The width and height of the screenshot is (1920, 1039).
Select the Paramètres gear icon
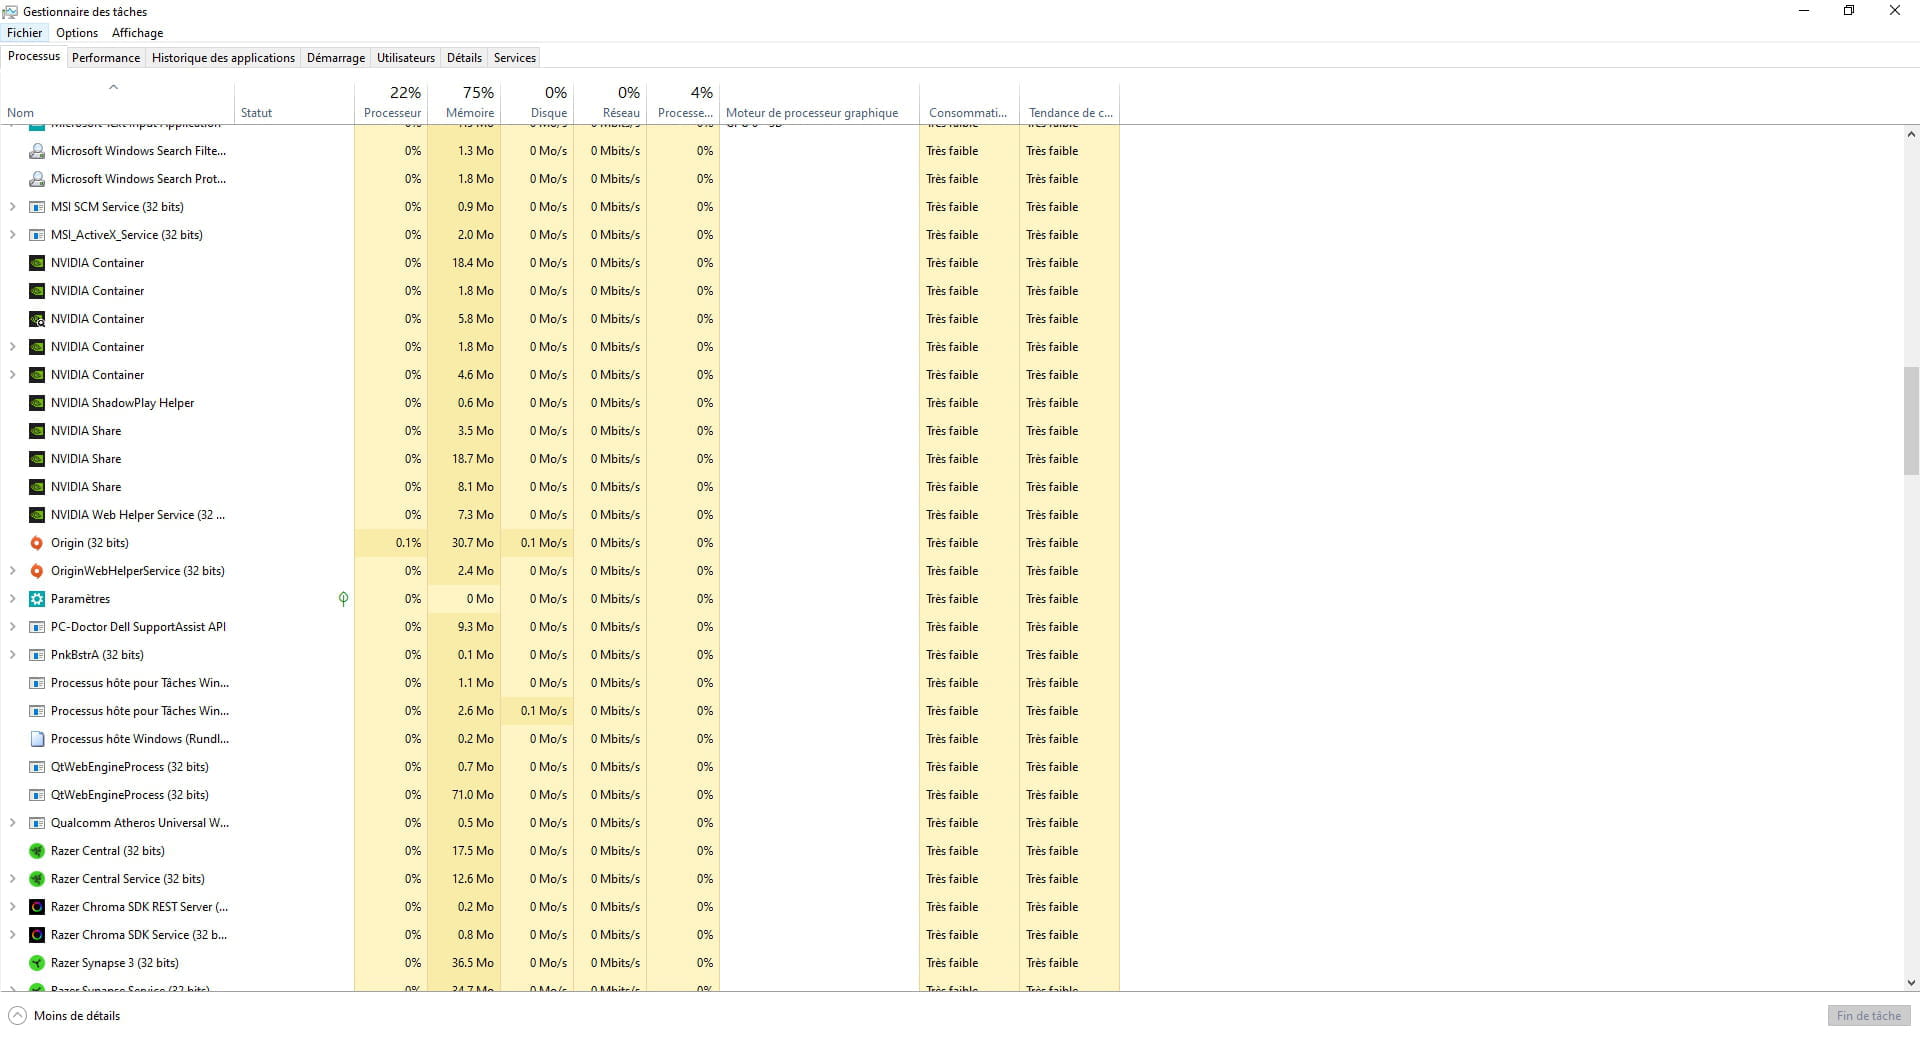[x=37, y=599]
